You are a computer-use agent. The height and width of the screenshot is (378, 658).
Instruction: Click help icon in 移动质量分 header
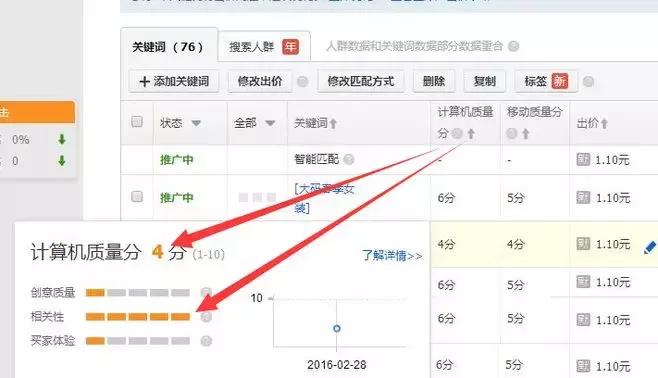point(512,134)
